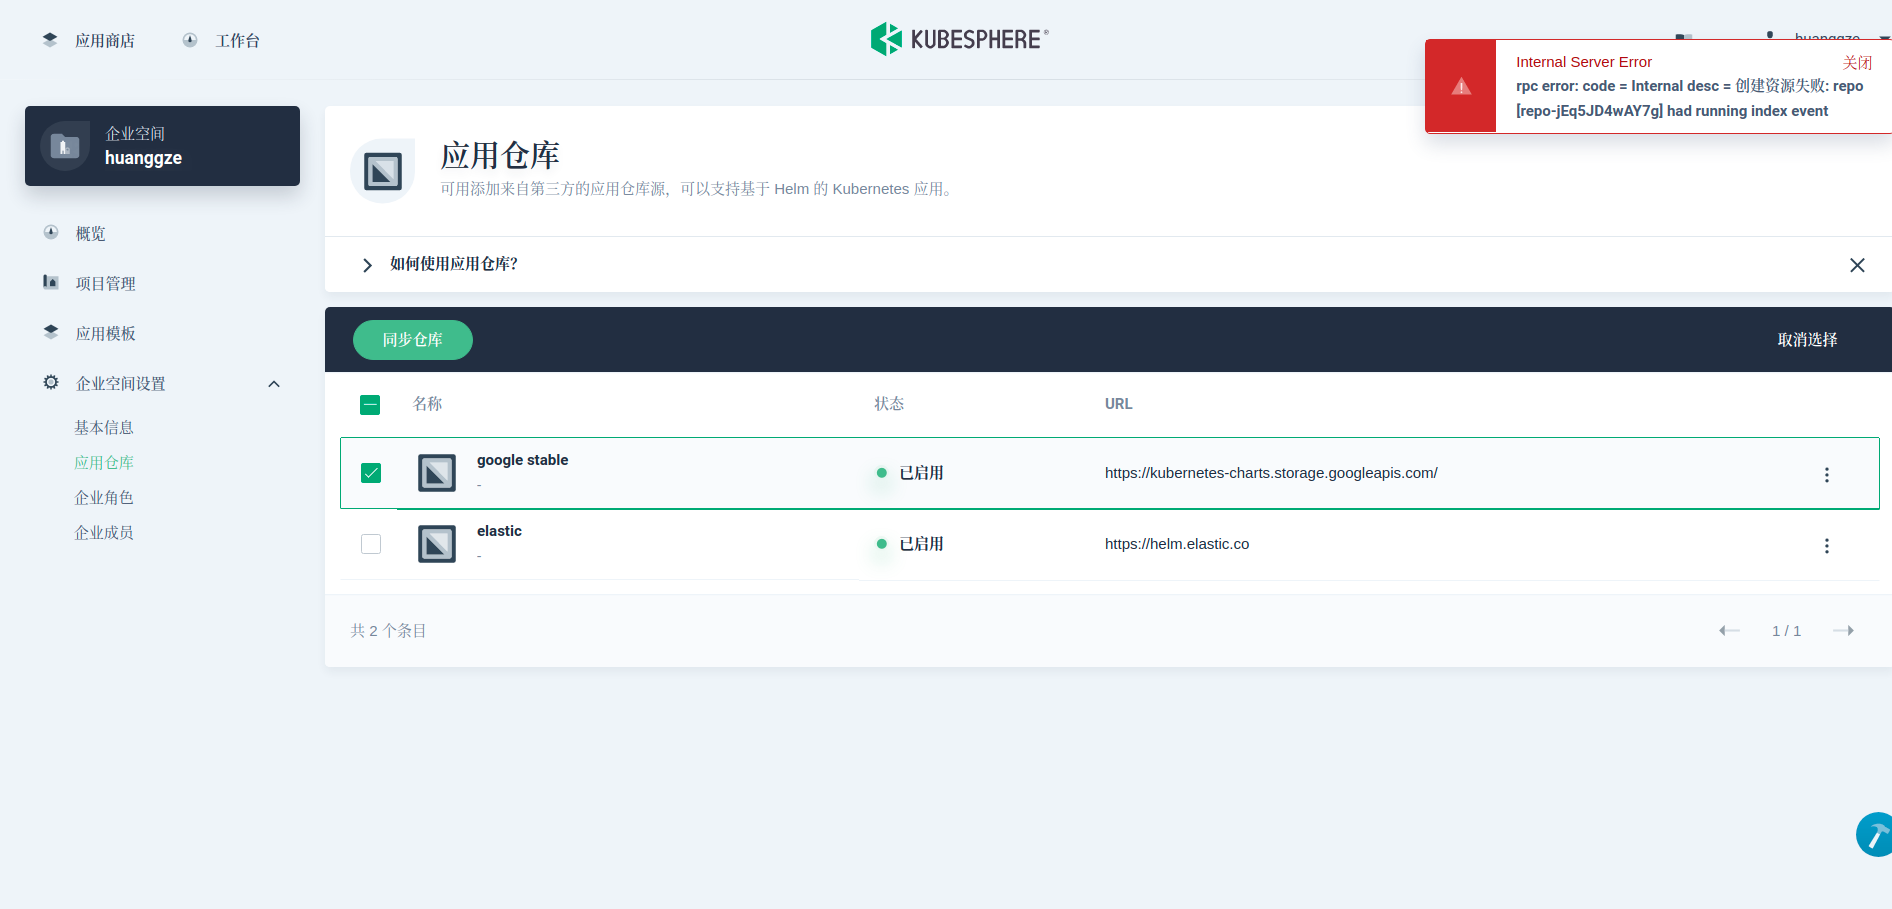Click google stable repo name
Viewport: 1892px width, 909px height.
522,460
